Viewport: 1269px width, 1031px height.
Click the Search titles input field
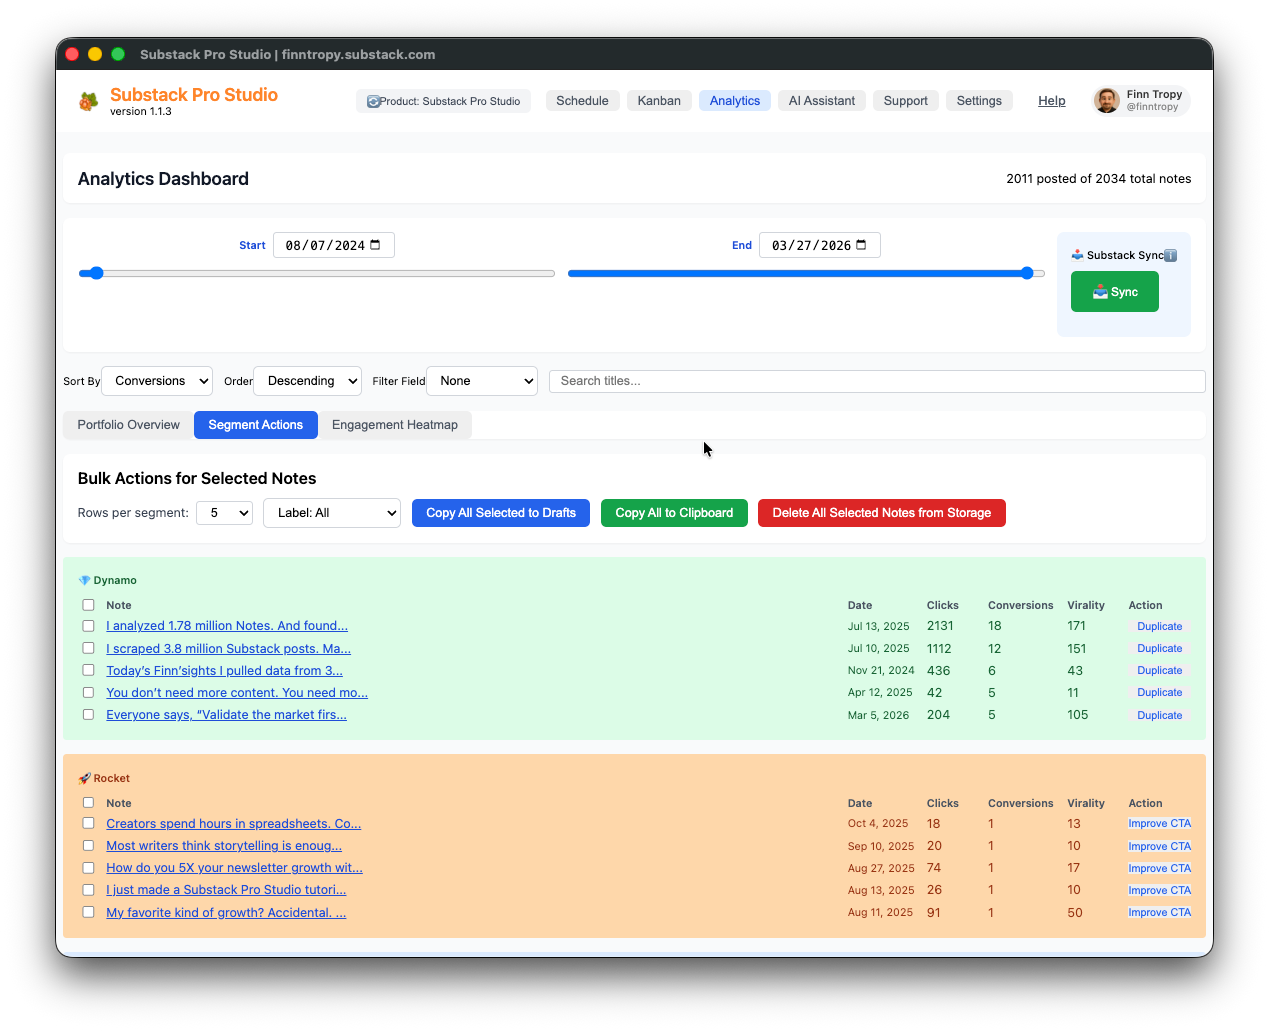(x=877, y=381)
